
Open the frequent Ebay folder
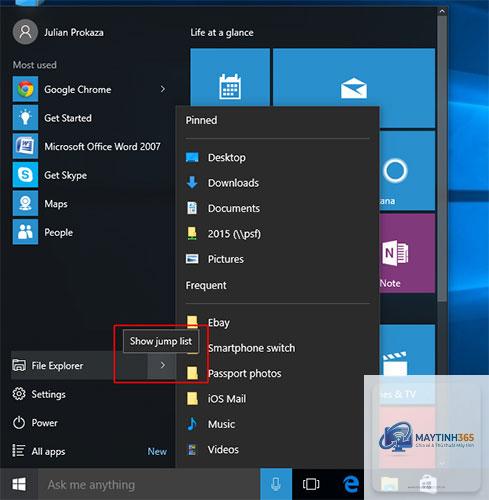coord(277,322)
